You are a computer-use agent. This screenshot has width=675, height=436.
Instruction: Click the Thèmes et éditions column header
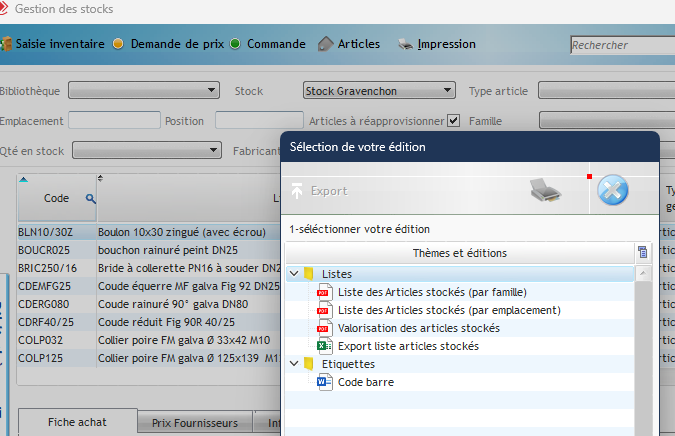click(460, 253)
